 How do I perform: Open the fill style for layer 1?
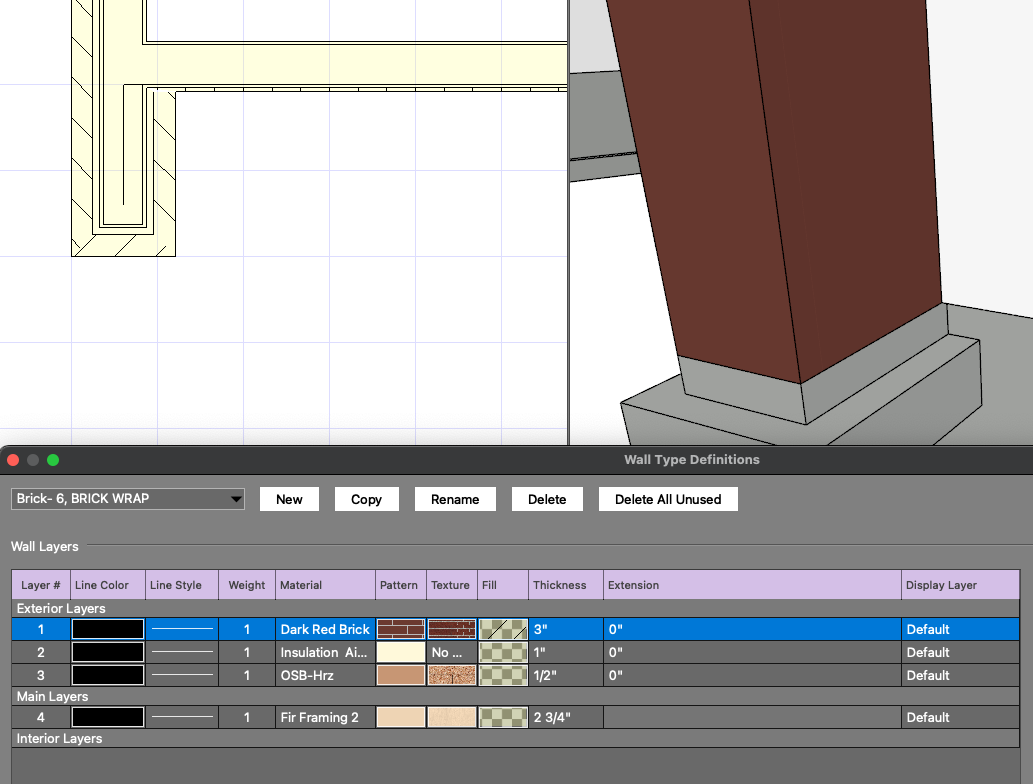(503, 629)
